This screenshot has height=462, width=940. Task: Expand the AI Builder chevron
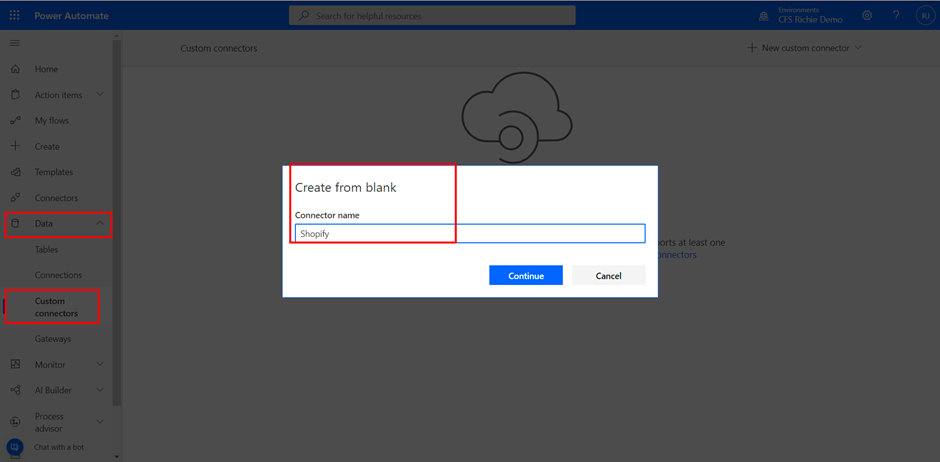tap(100, 390)
